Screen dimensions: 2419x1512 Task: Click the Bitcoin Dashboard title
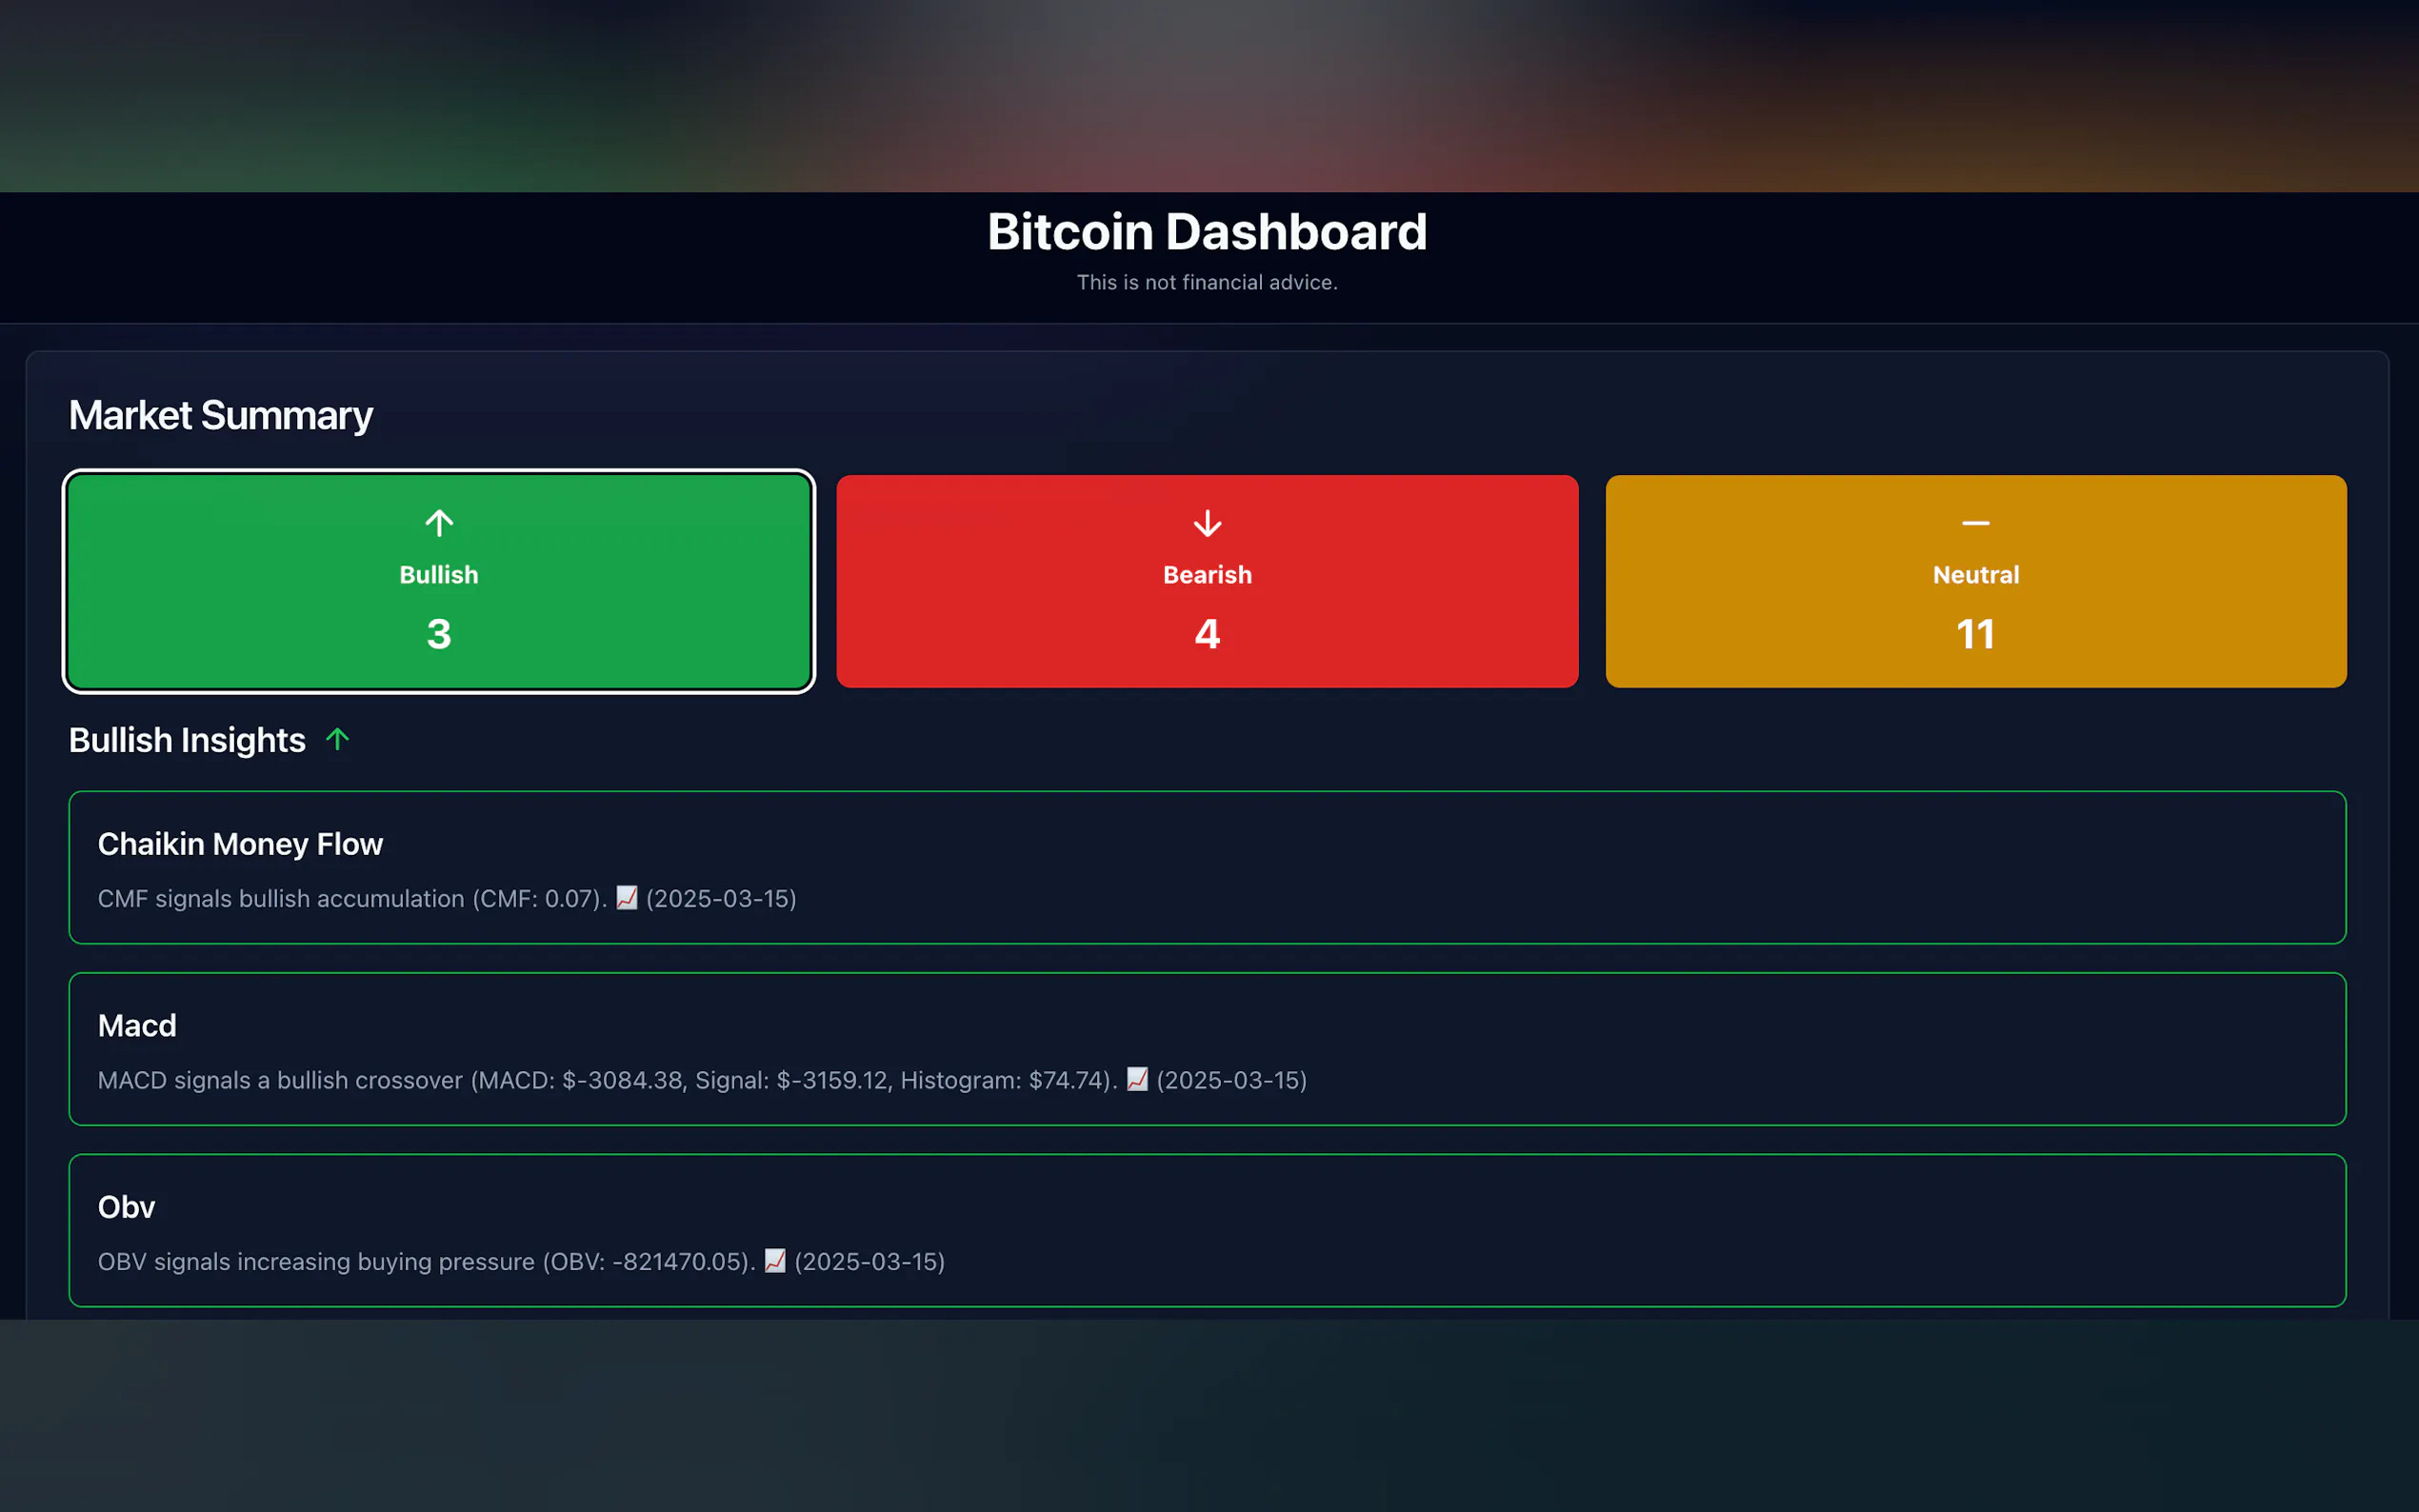click(x=1207, y=232)
